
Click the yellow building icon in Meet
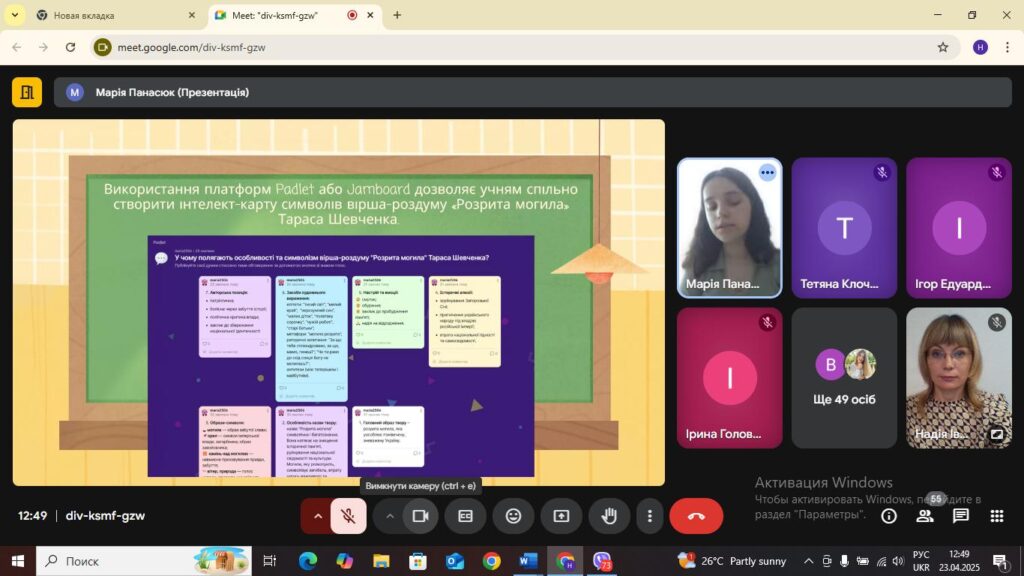tap(27, 92)
